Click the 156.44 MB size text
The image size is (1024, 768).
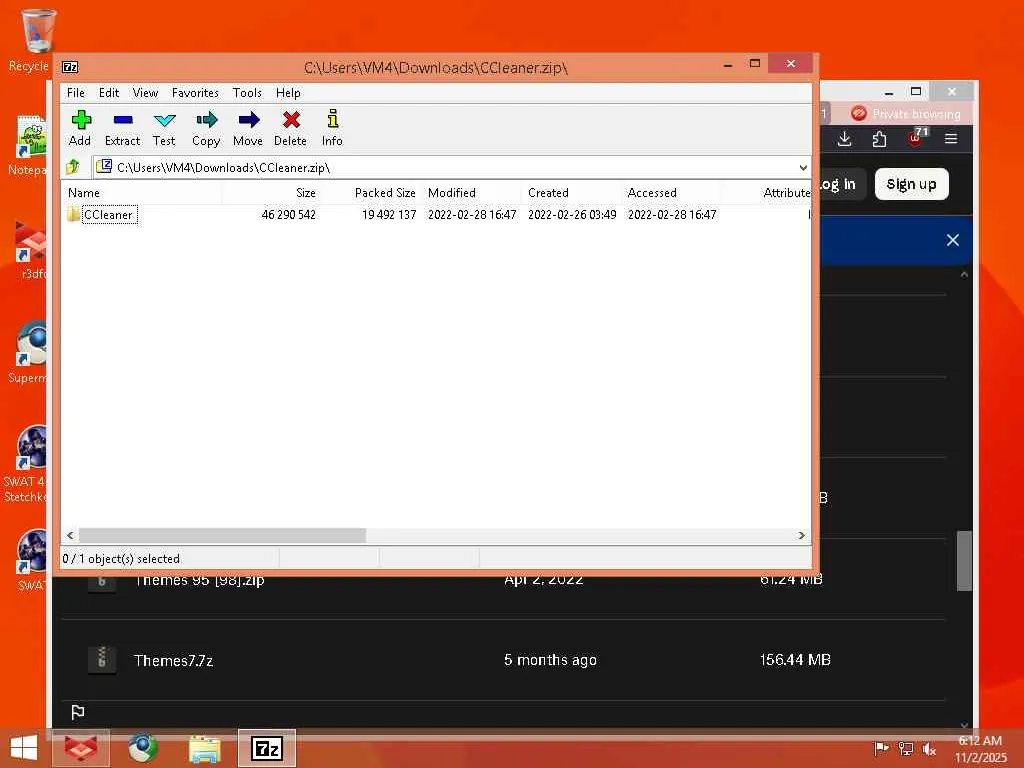pos(795,660)
